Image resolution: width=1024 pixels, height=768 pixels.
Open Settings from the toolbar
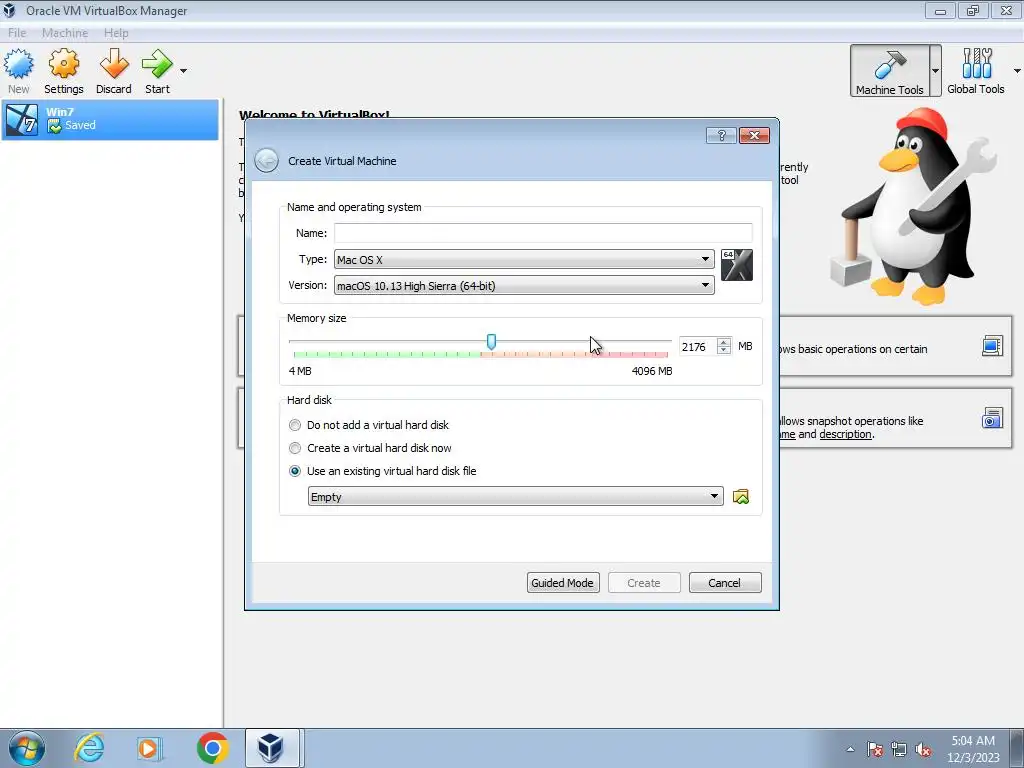click(63, 71)
